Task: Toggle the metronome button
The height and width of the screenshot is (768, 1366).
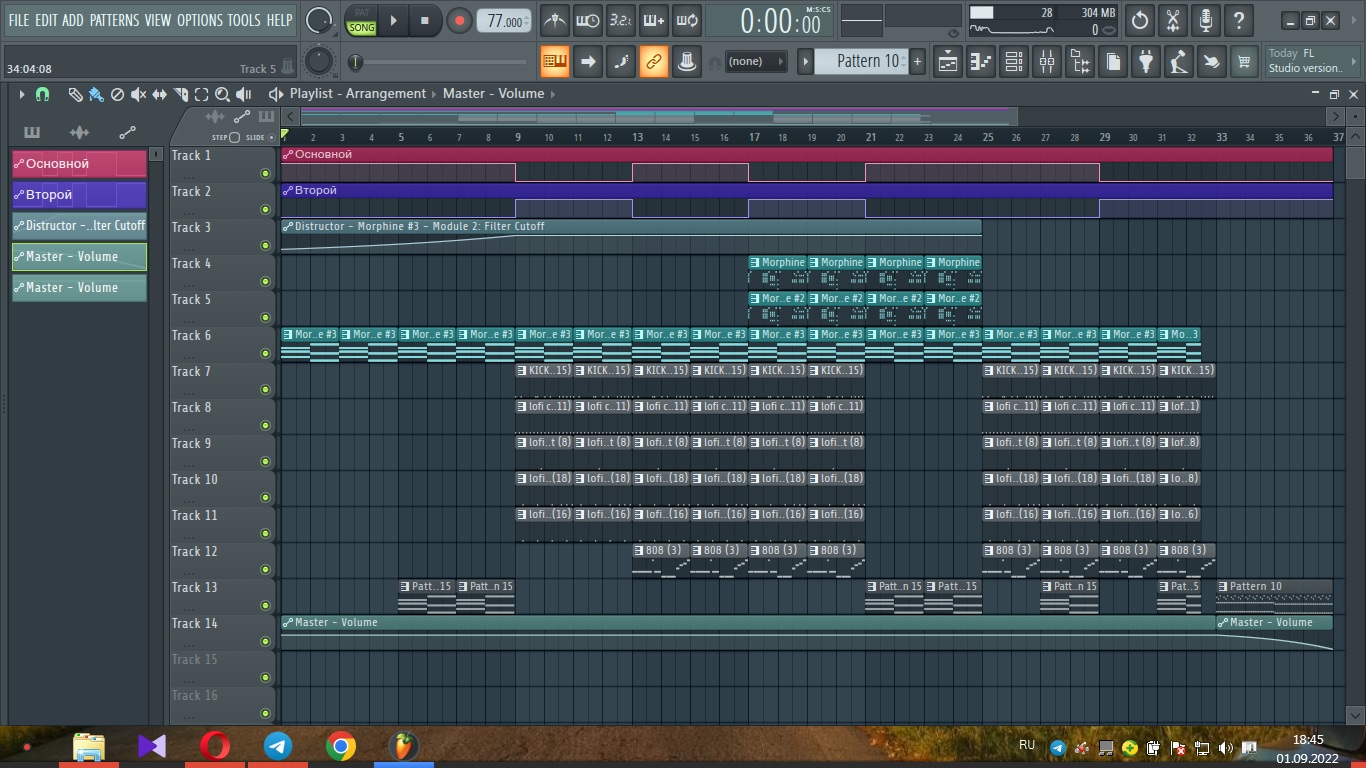Action: 555,20
